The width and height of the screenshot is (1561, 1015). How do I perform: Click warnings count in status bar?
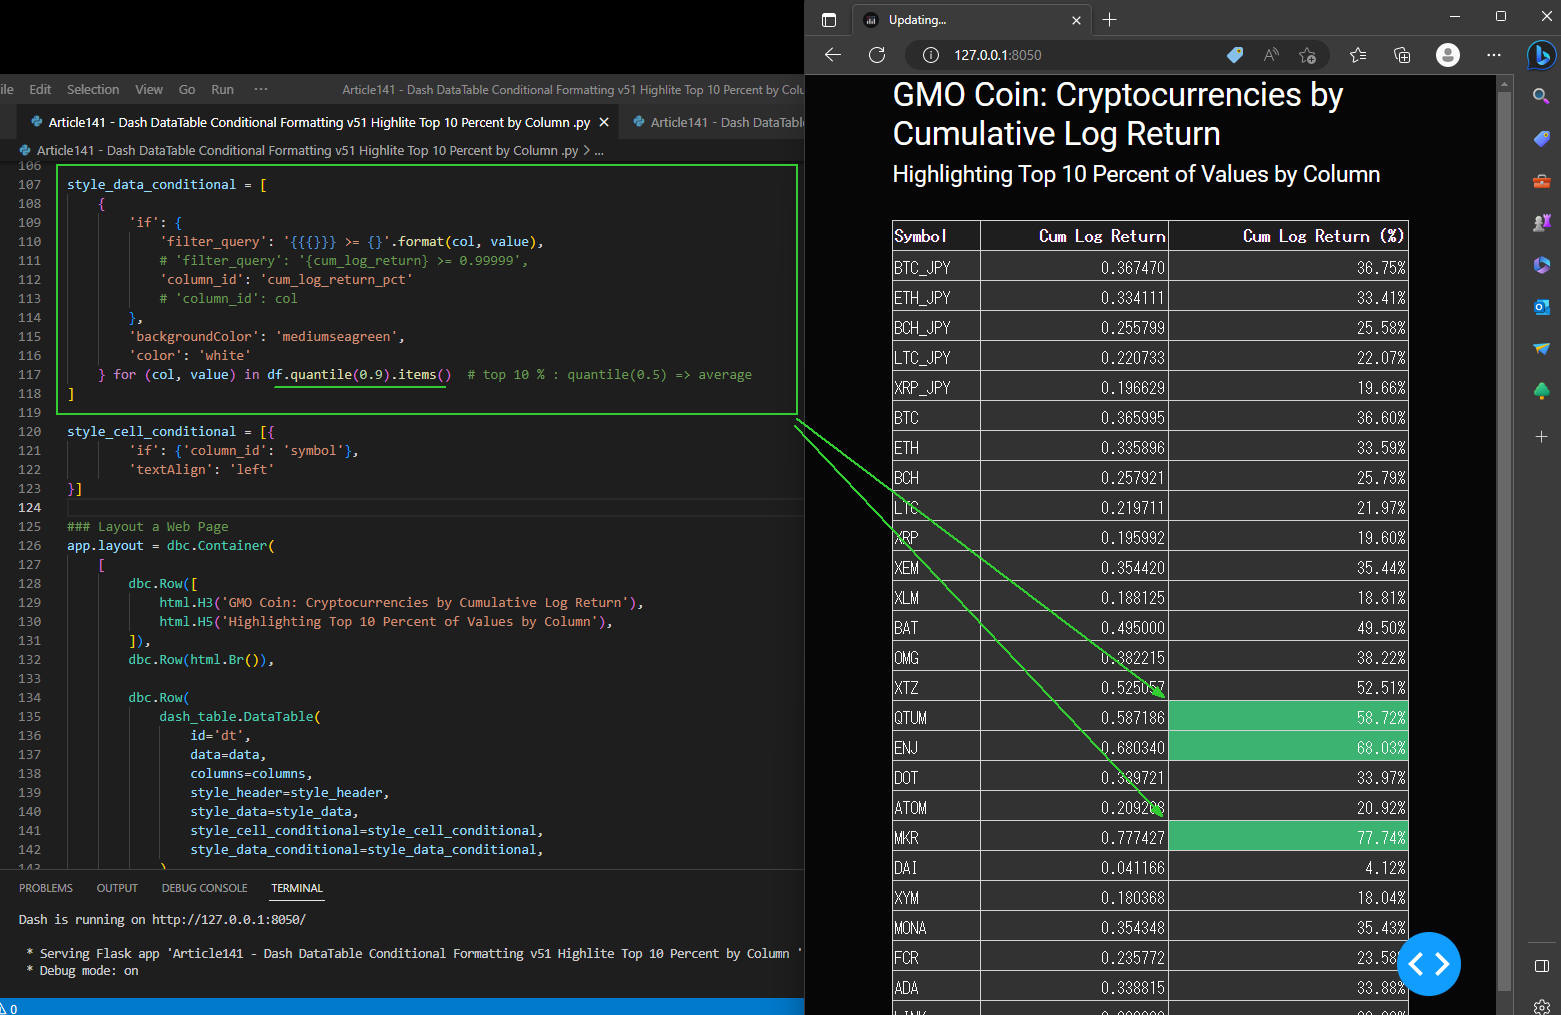pyautogui.click(x=8, y=1008)
